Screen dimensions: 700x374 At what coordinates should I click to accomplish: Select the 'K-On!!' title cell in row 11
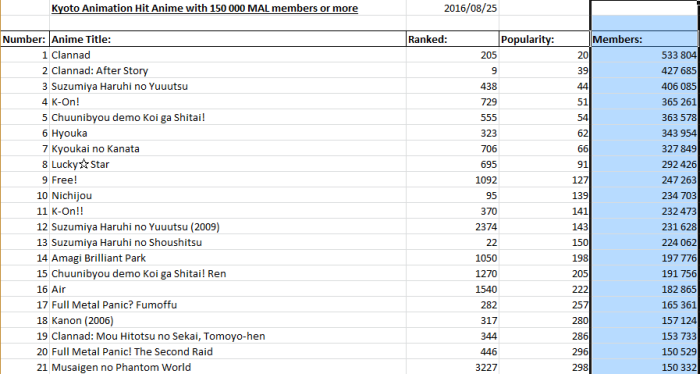pyautogui.click(x=228, y=211)
